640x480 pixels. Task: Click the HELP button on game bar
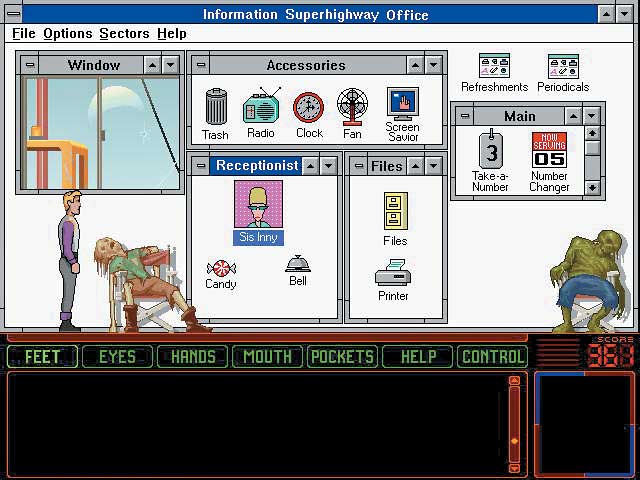pyautogui.click(x=418, y=356)
